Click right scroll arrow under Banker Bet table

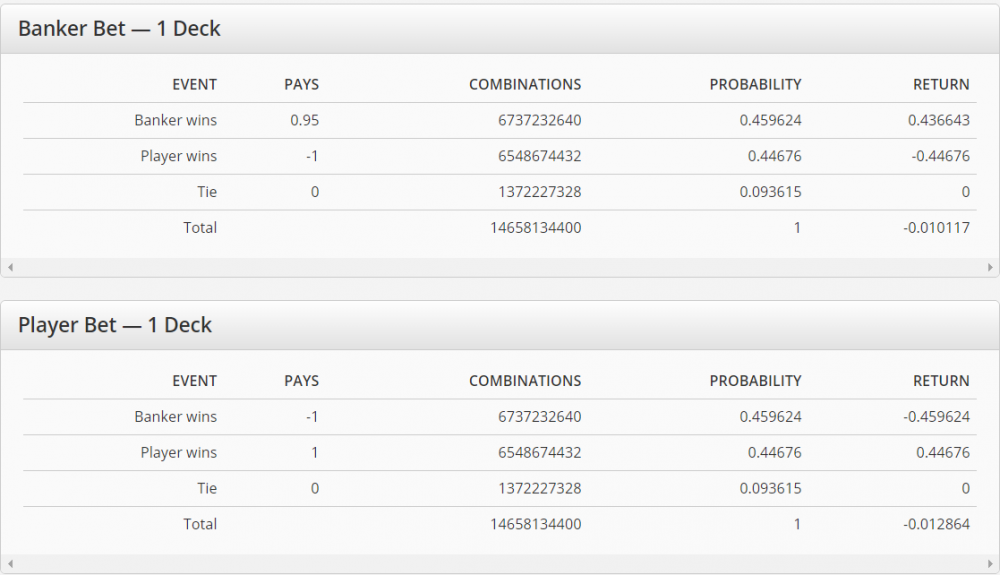[x=991, y=268]
